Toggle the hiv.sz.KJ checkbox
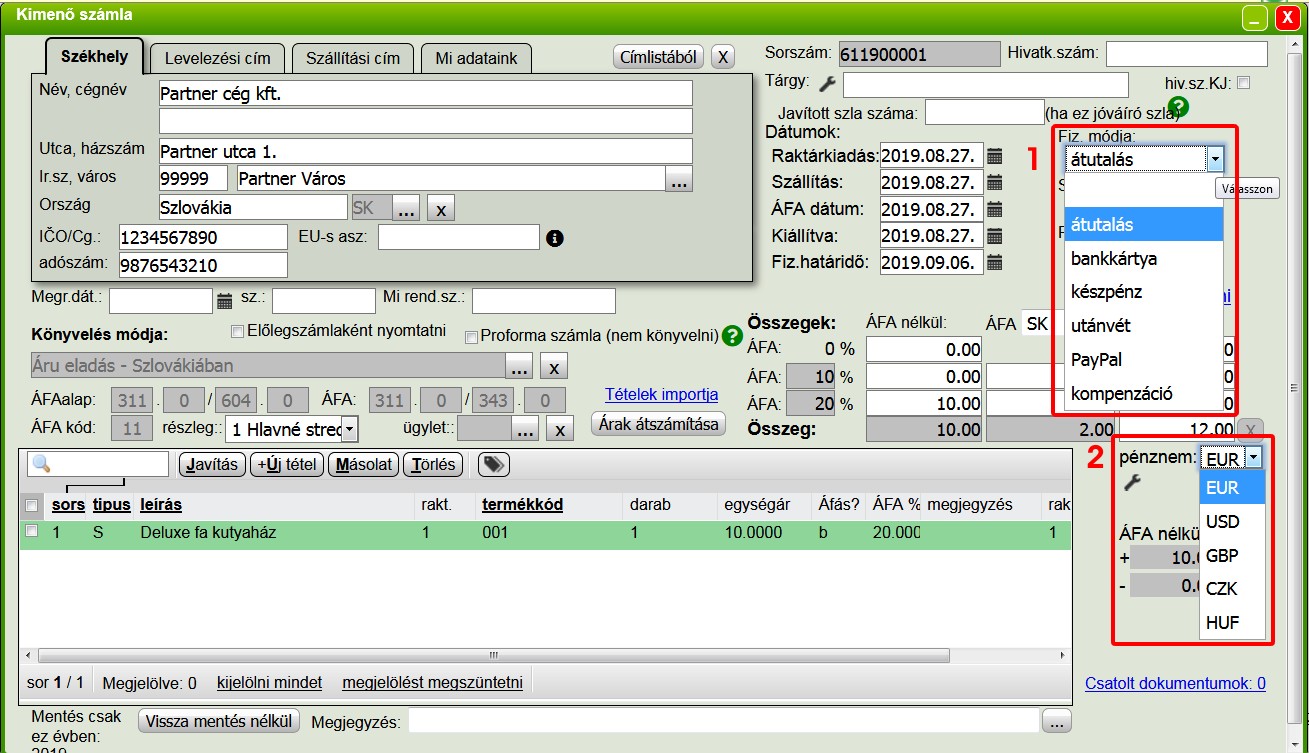The image size is (1309, 753). 1244,83
